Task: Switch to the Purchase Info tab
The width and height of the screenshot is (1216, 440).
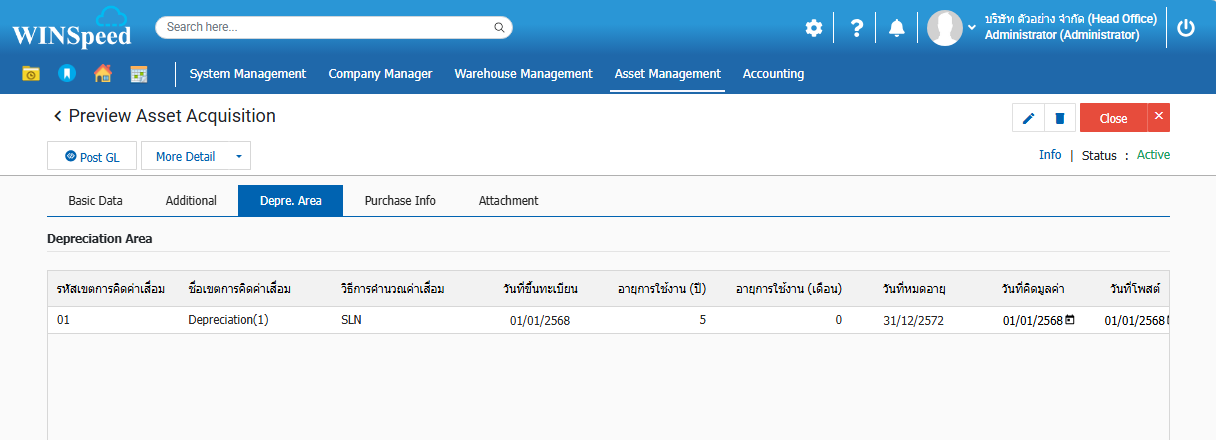Action: click(400, 201)
